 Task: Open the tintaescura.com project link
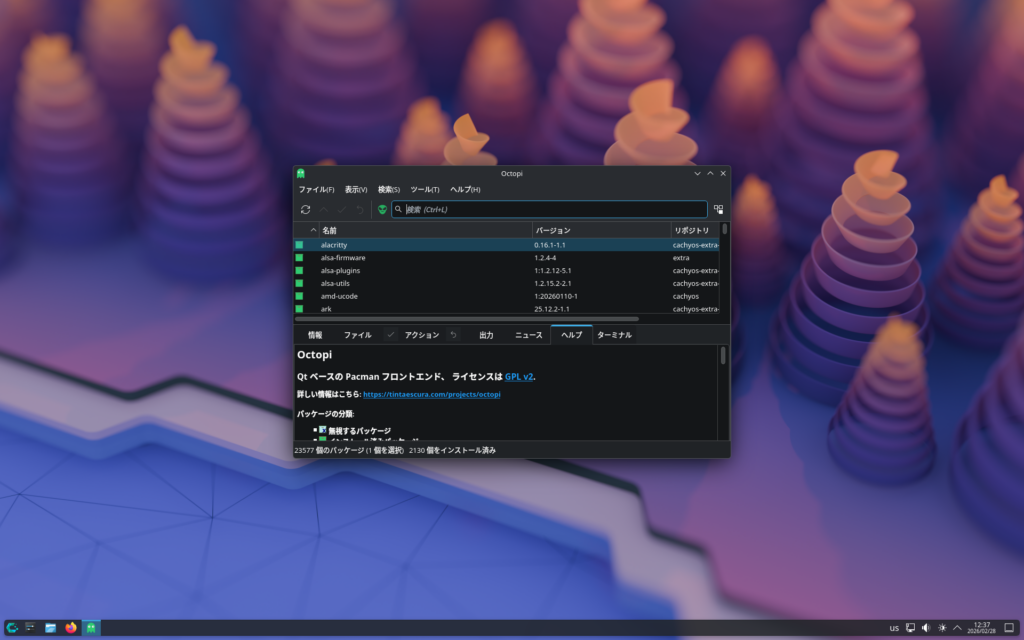(431, 395)
